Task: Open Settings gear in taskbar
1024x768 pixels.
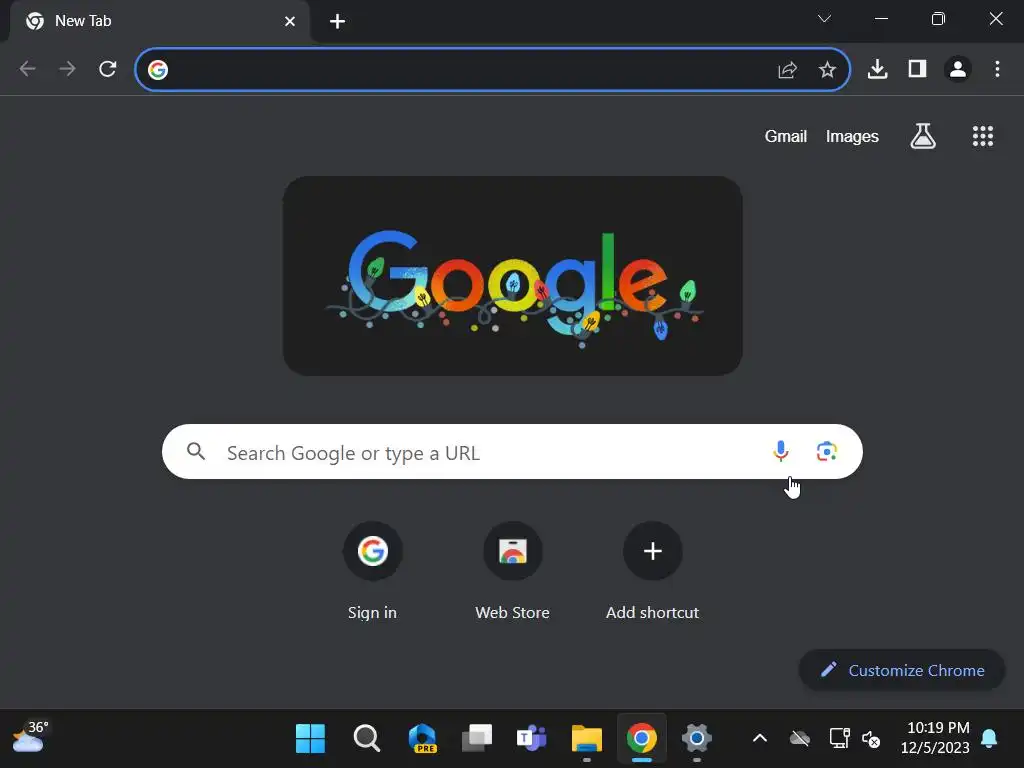Action: pos(697,739)
